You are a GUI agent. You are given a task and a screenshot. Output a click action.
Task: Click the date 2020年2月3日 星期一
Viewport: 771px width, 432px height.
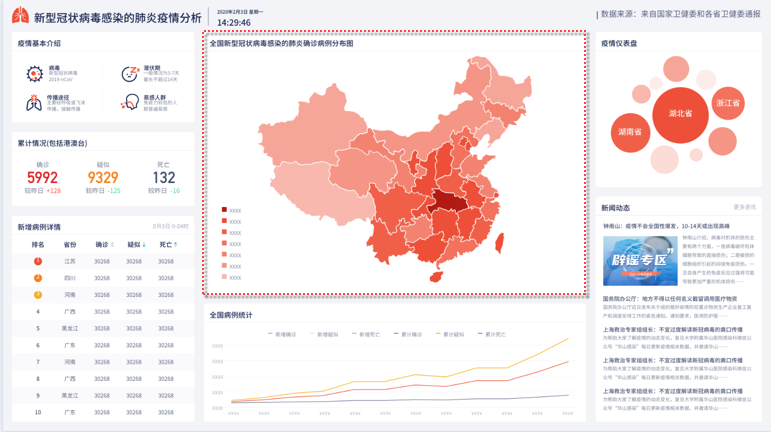click(240, 11)
